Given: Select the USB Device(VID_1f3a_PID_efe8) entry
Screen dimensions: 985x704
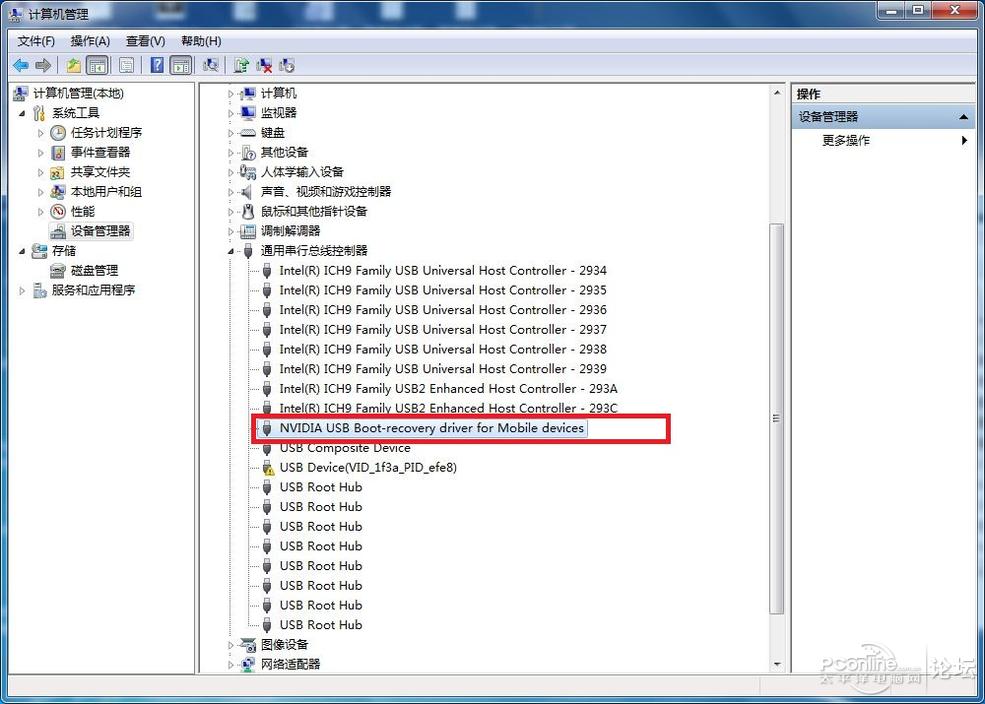Looking at the screenshot, I should click(370, 467).
